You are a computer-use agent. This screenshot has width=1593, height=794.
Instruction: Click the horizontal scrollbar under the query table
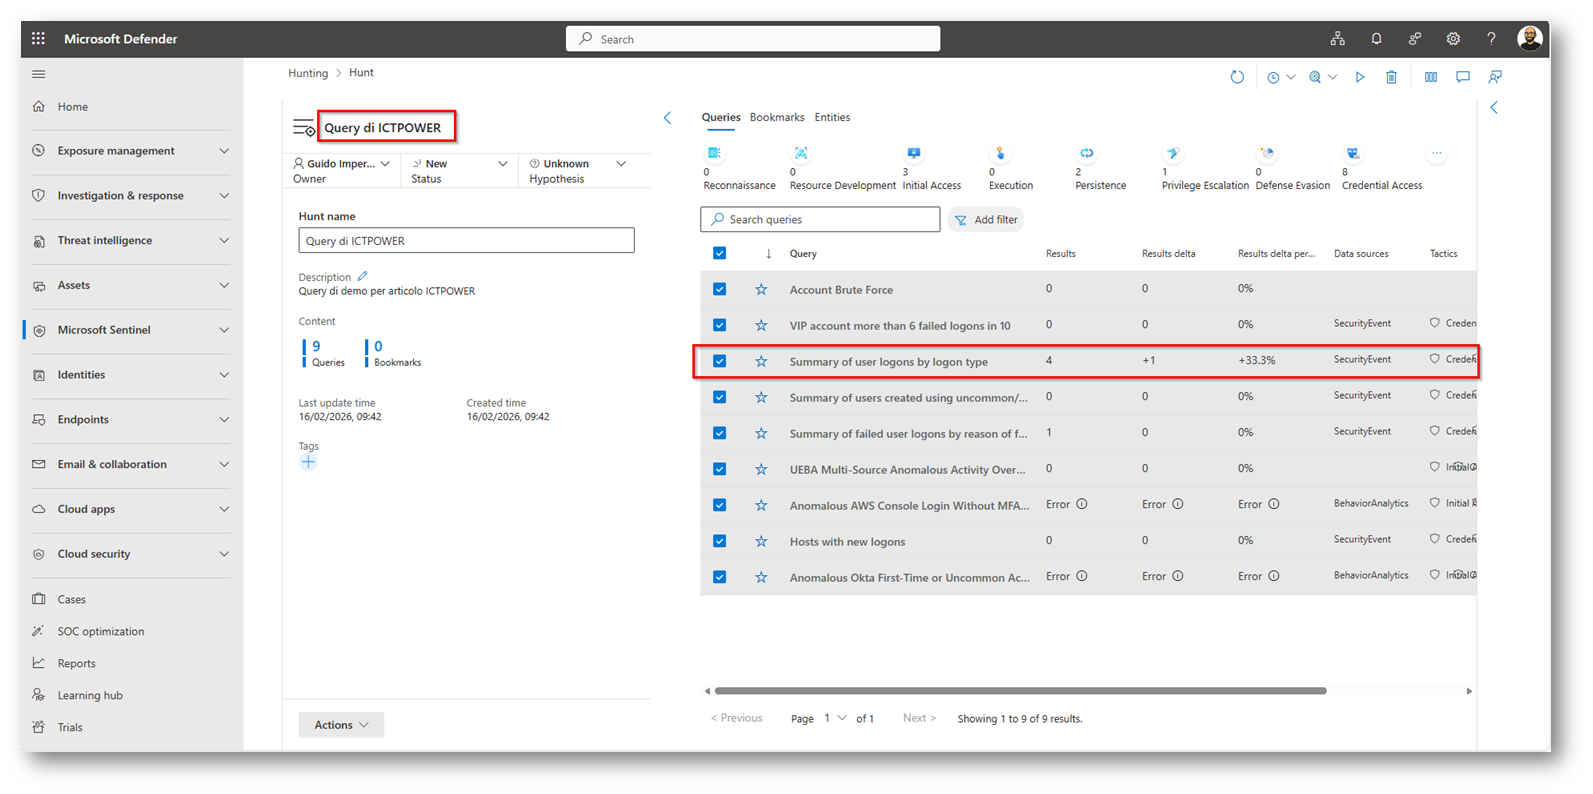(1020, 691)
